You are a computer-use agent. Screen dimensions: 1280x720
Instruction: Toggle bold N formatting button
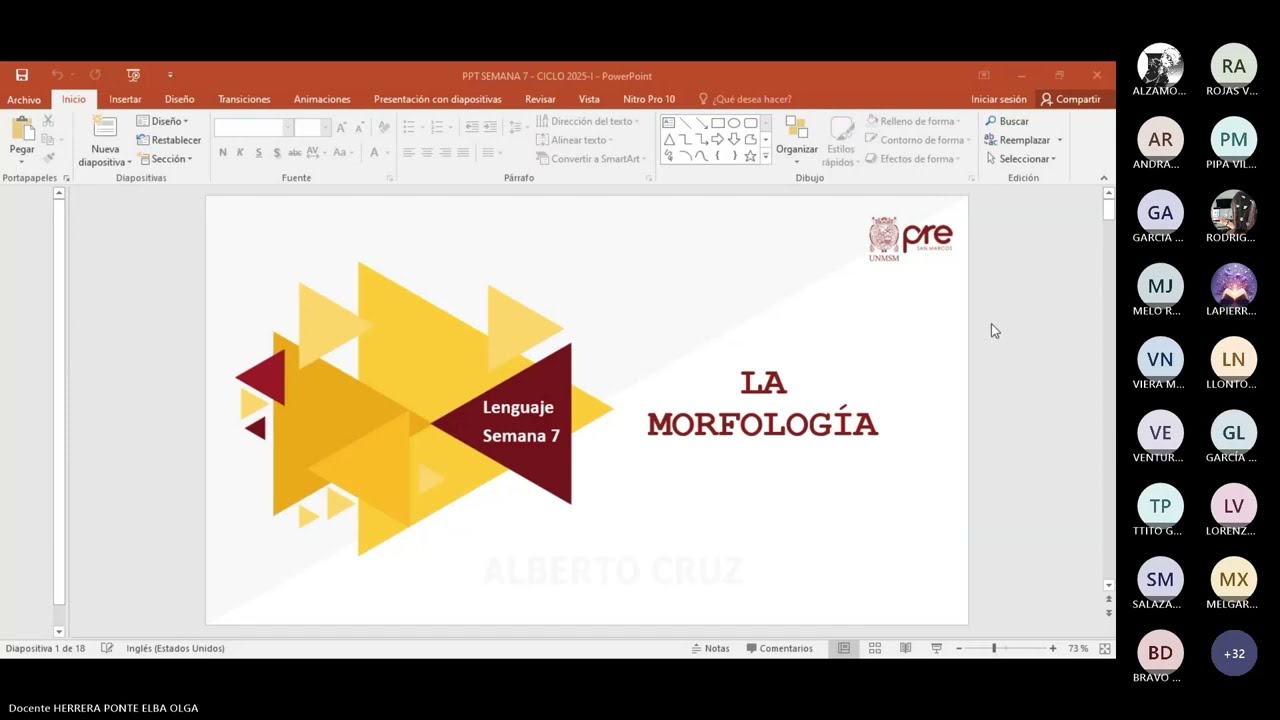pos(222,153)
